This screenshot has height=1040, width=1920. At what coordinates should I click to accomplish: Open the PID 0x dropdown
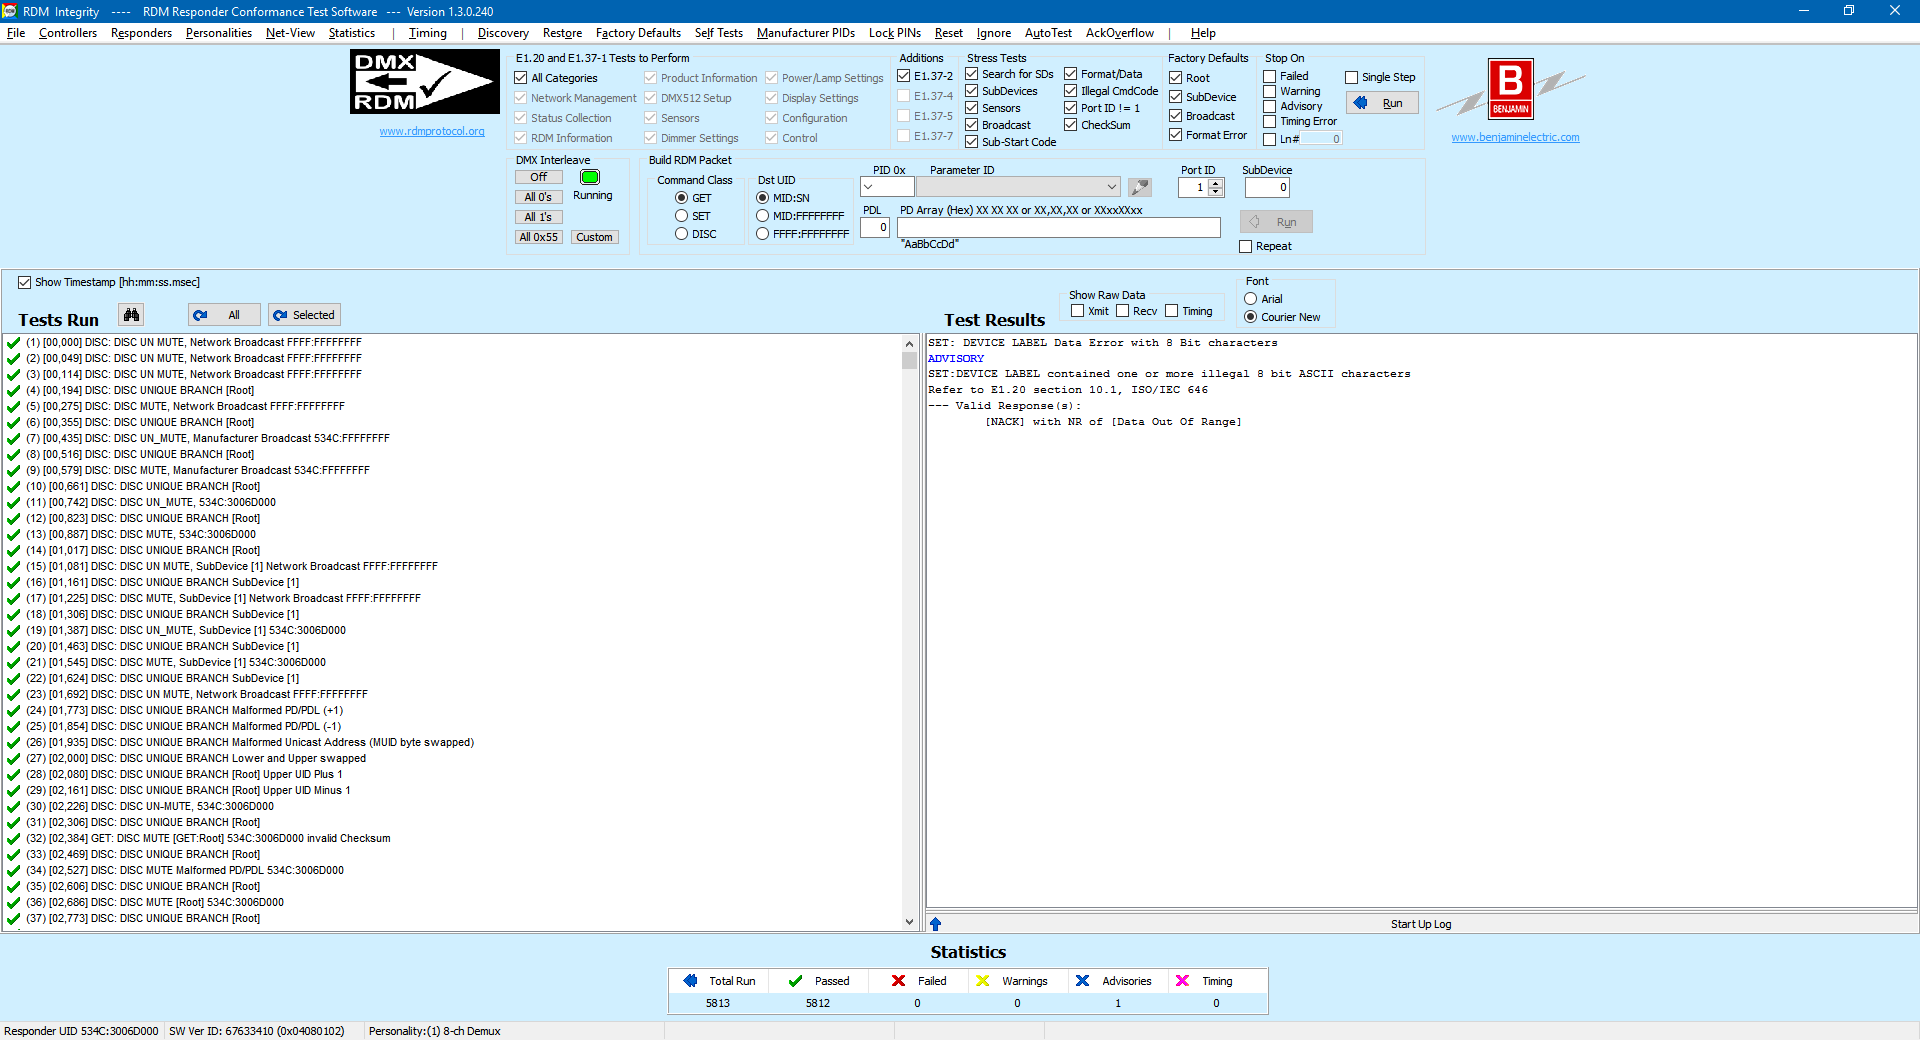pyautogui.click(x=886, y=187)
